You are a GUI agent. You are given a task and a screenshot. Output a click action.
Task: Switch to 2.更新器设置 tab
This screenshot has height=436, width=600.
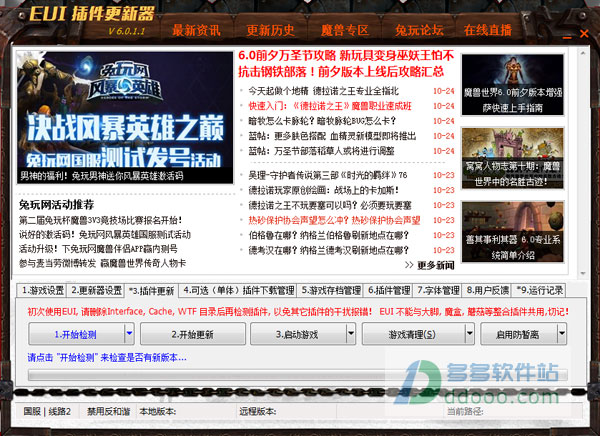[x=96, y=291]
